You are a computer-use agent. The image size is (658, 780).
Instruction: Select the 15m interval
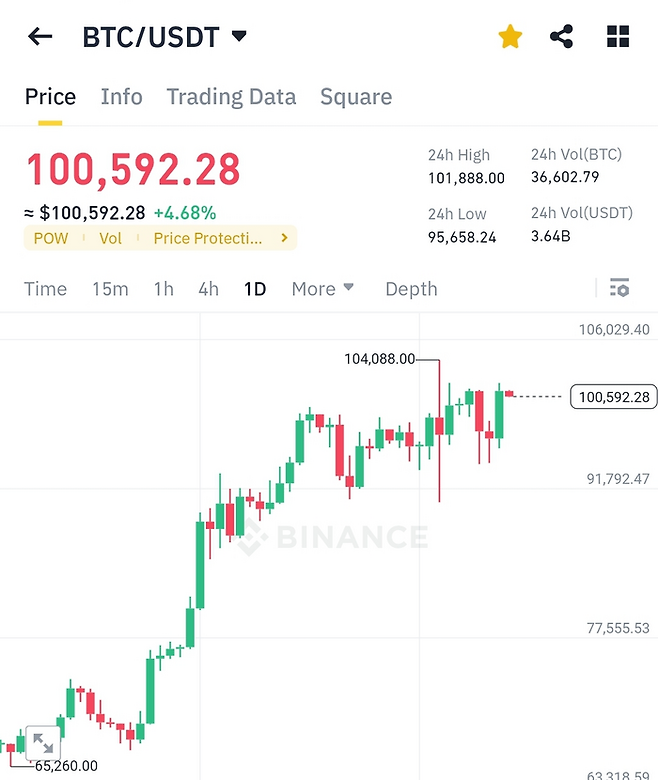tap(110, 289)
